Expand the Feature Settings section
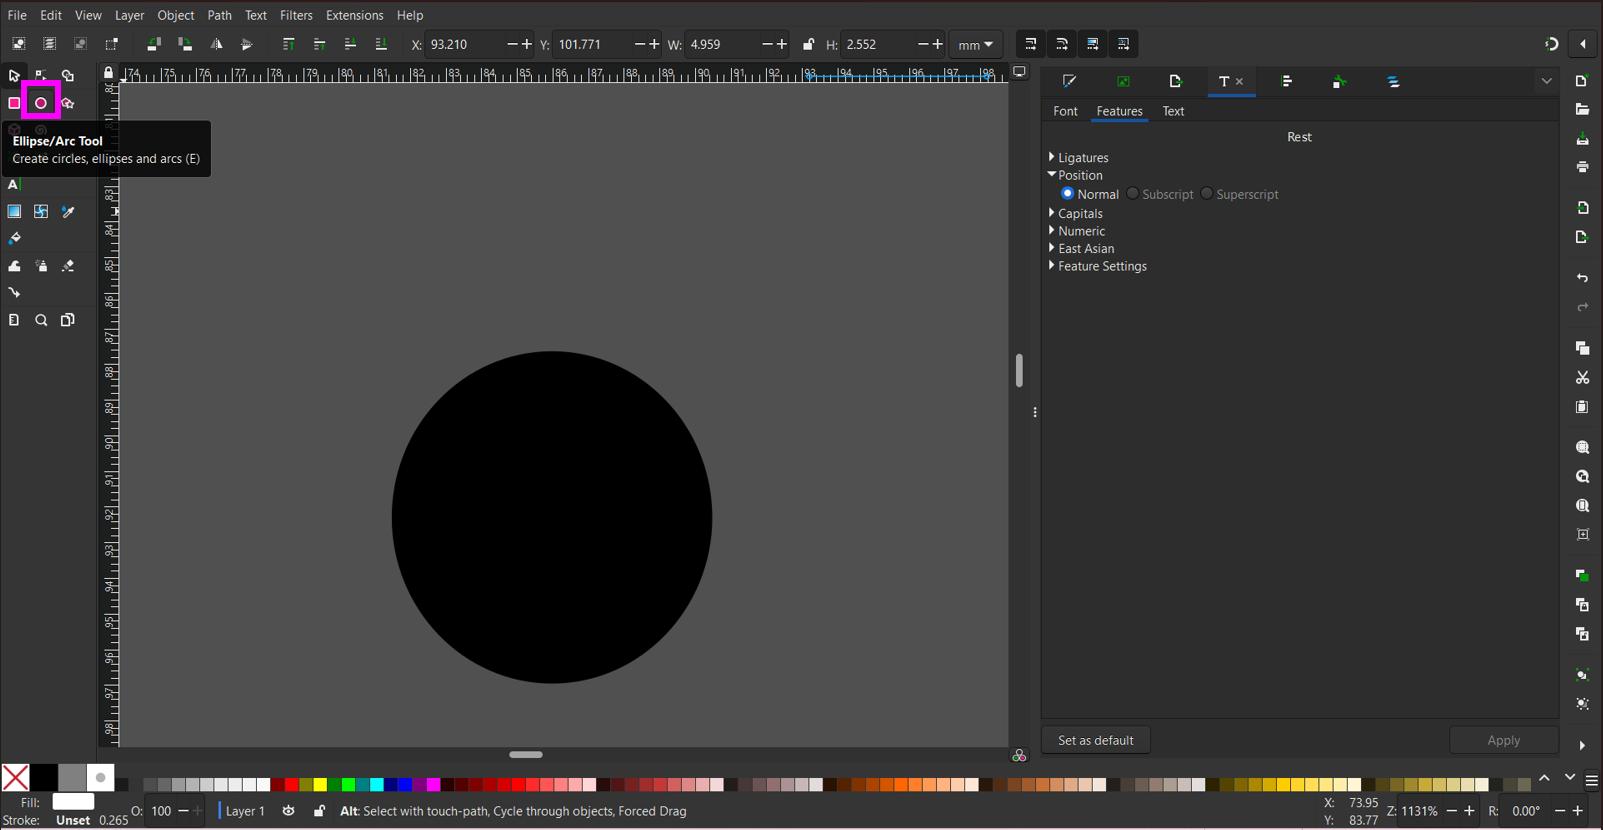This screenshot has height=830, width=1603. pos(1052,266)
